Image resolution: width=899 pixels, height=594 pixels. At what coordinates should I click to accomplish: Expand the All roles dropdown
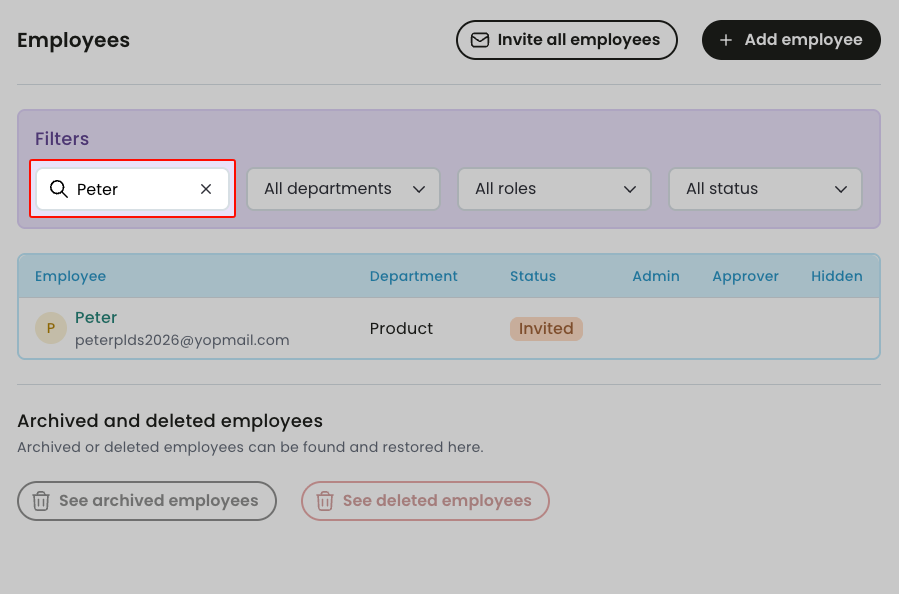pos(554,189)
